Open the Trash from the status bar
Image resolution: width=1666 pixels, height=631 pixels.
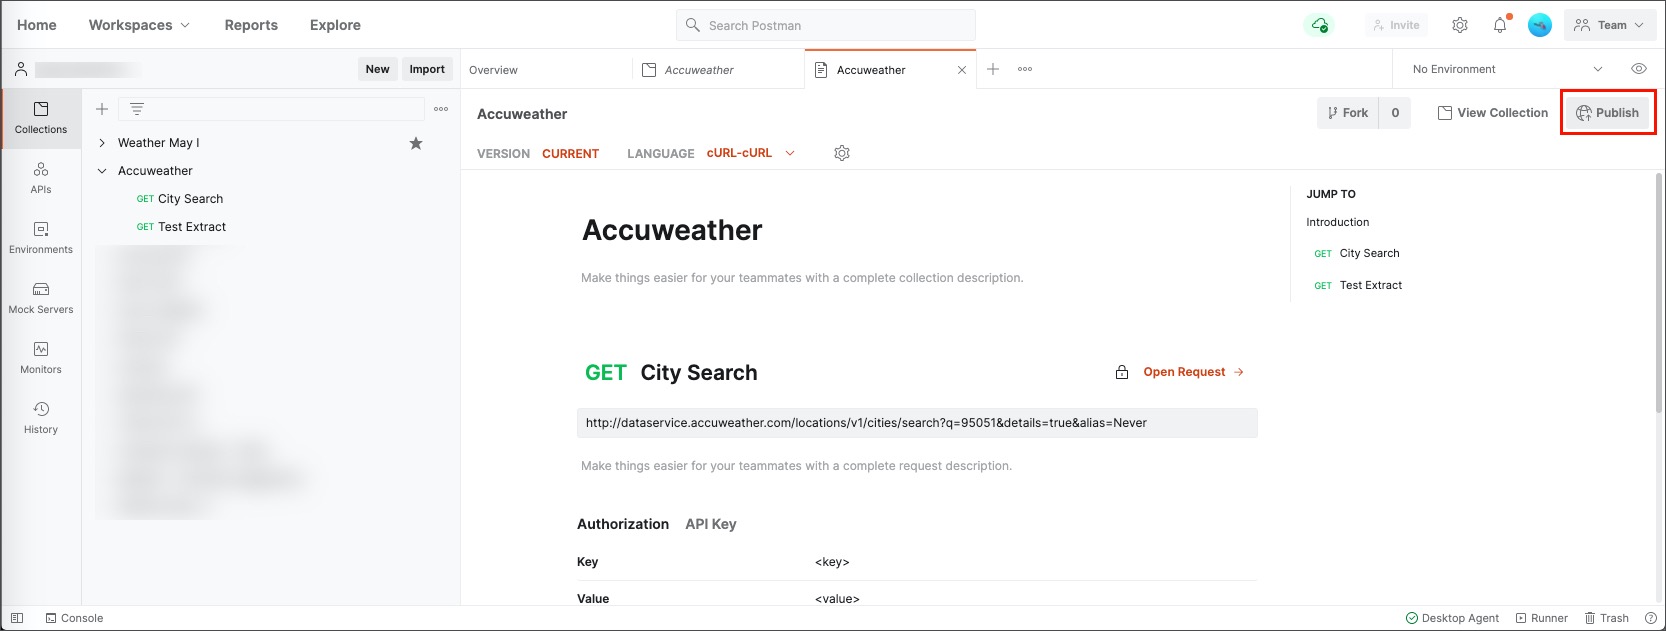(1607, 618)
